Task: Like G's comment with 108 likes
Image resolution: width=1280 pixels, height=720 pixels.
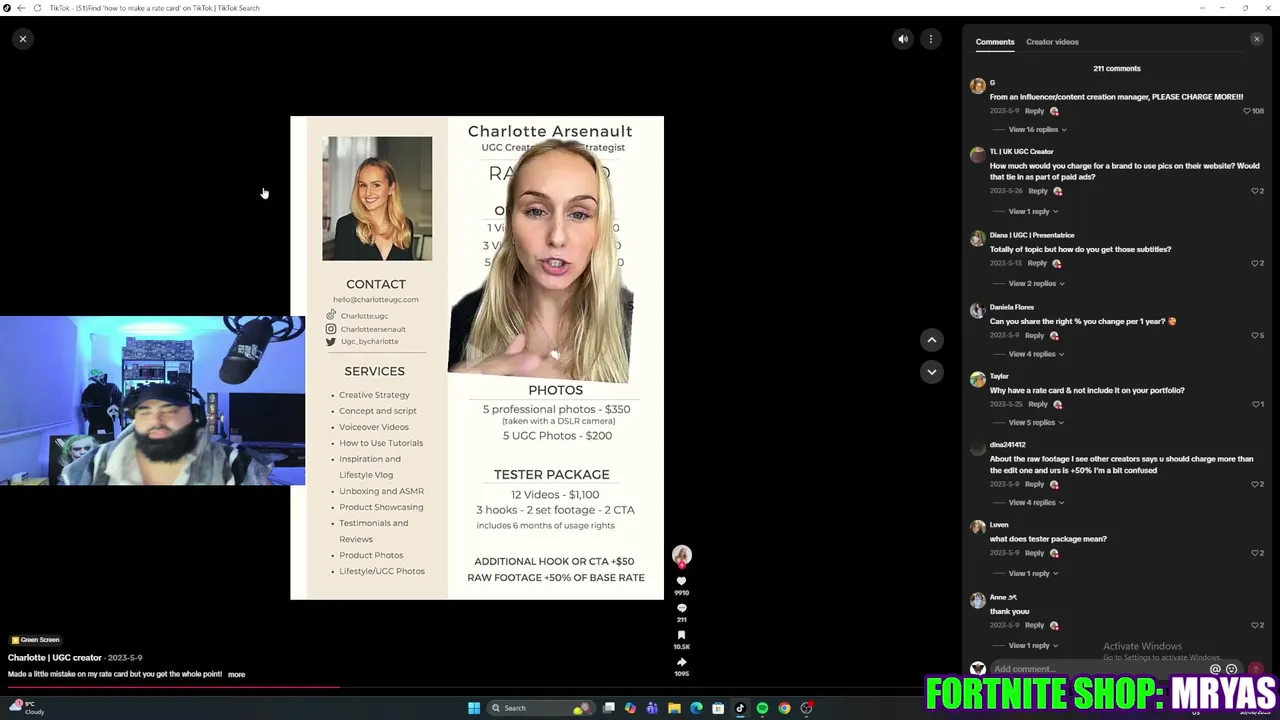Action: pyautogui.click(x=1247, y=111)
